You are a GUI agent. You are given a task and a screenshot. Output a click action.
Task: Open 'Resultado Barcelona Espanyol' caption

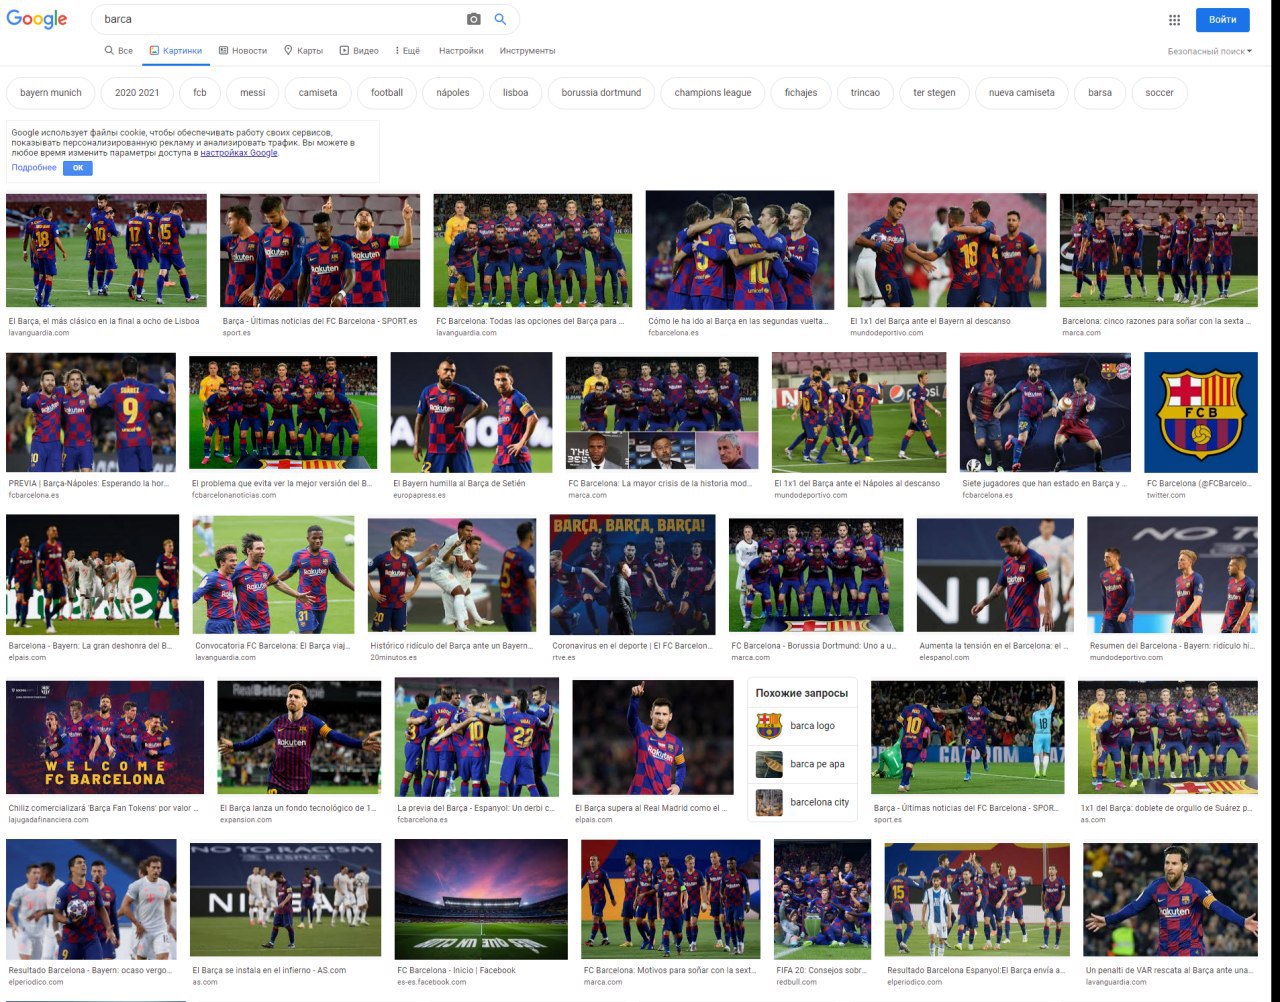976,970
